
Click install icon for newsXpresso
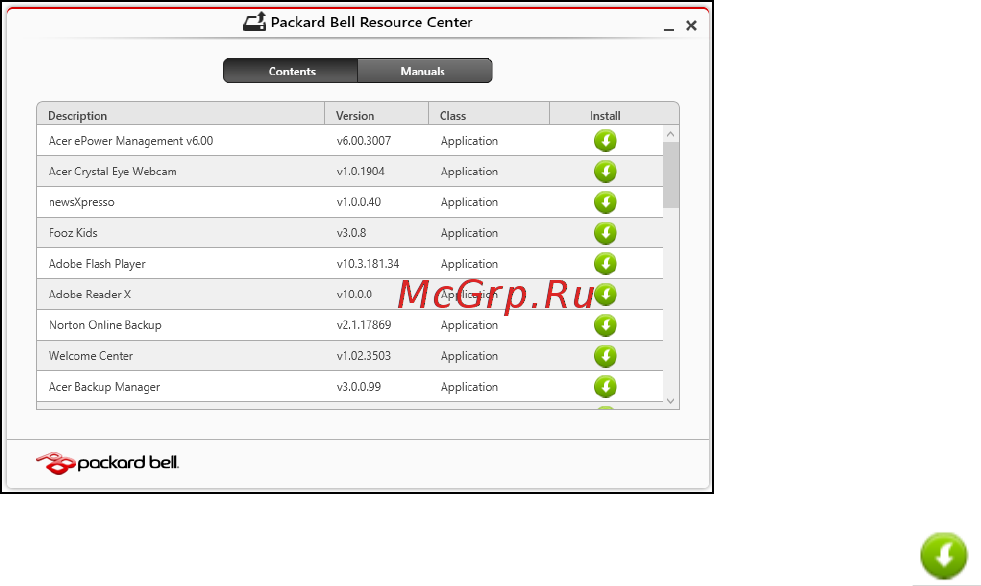[x=605, y=202]
